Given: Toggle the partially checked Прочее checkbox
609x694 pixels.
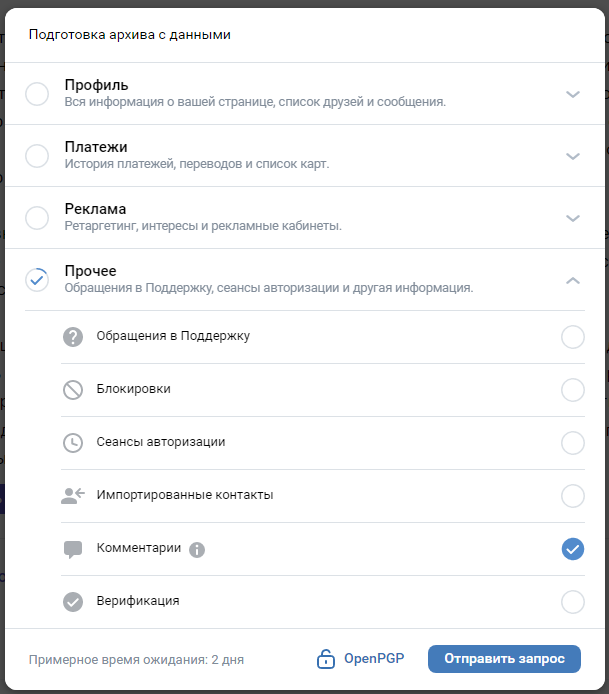Looking at the screenshot, I should pos(37,280).
